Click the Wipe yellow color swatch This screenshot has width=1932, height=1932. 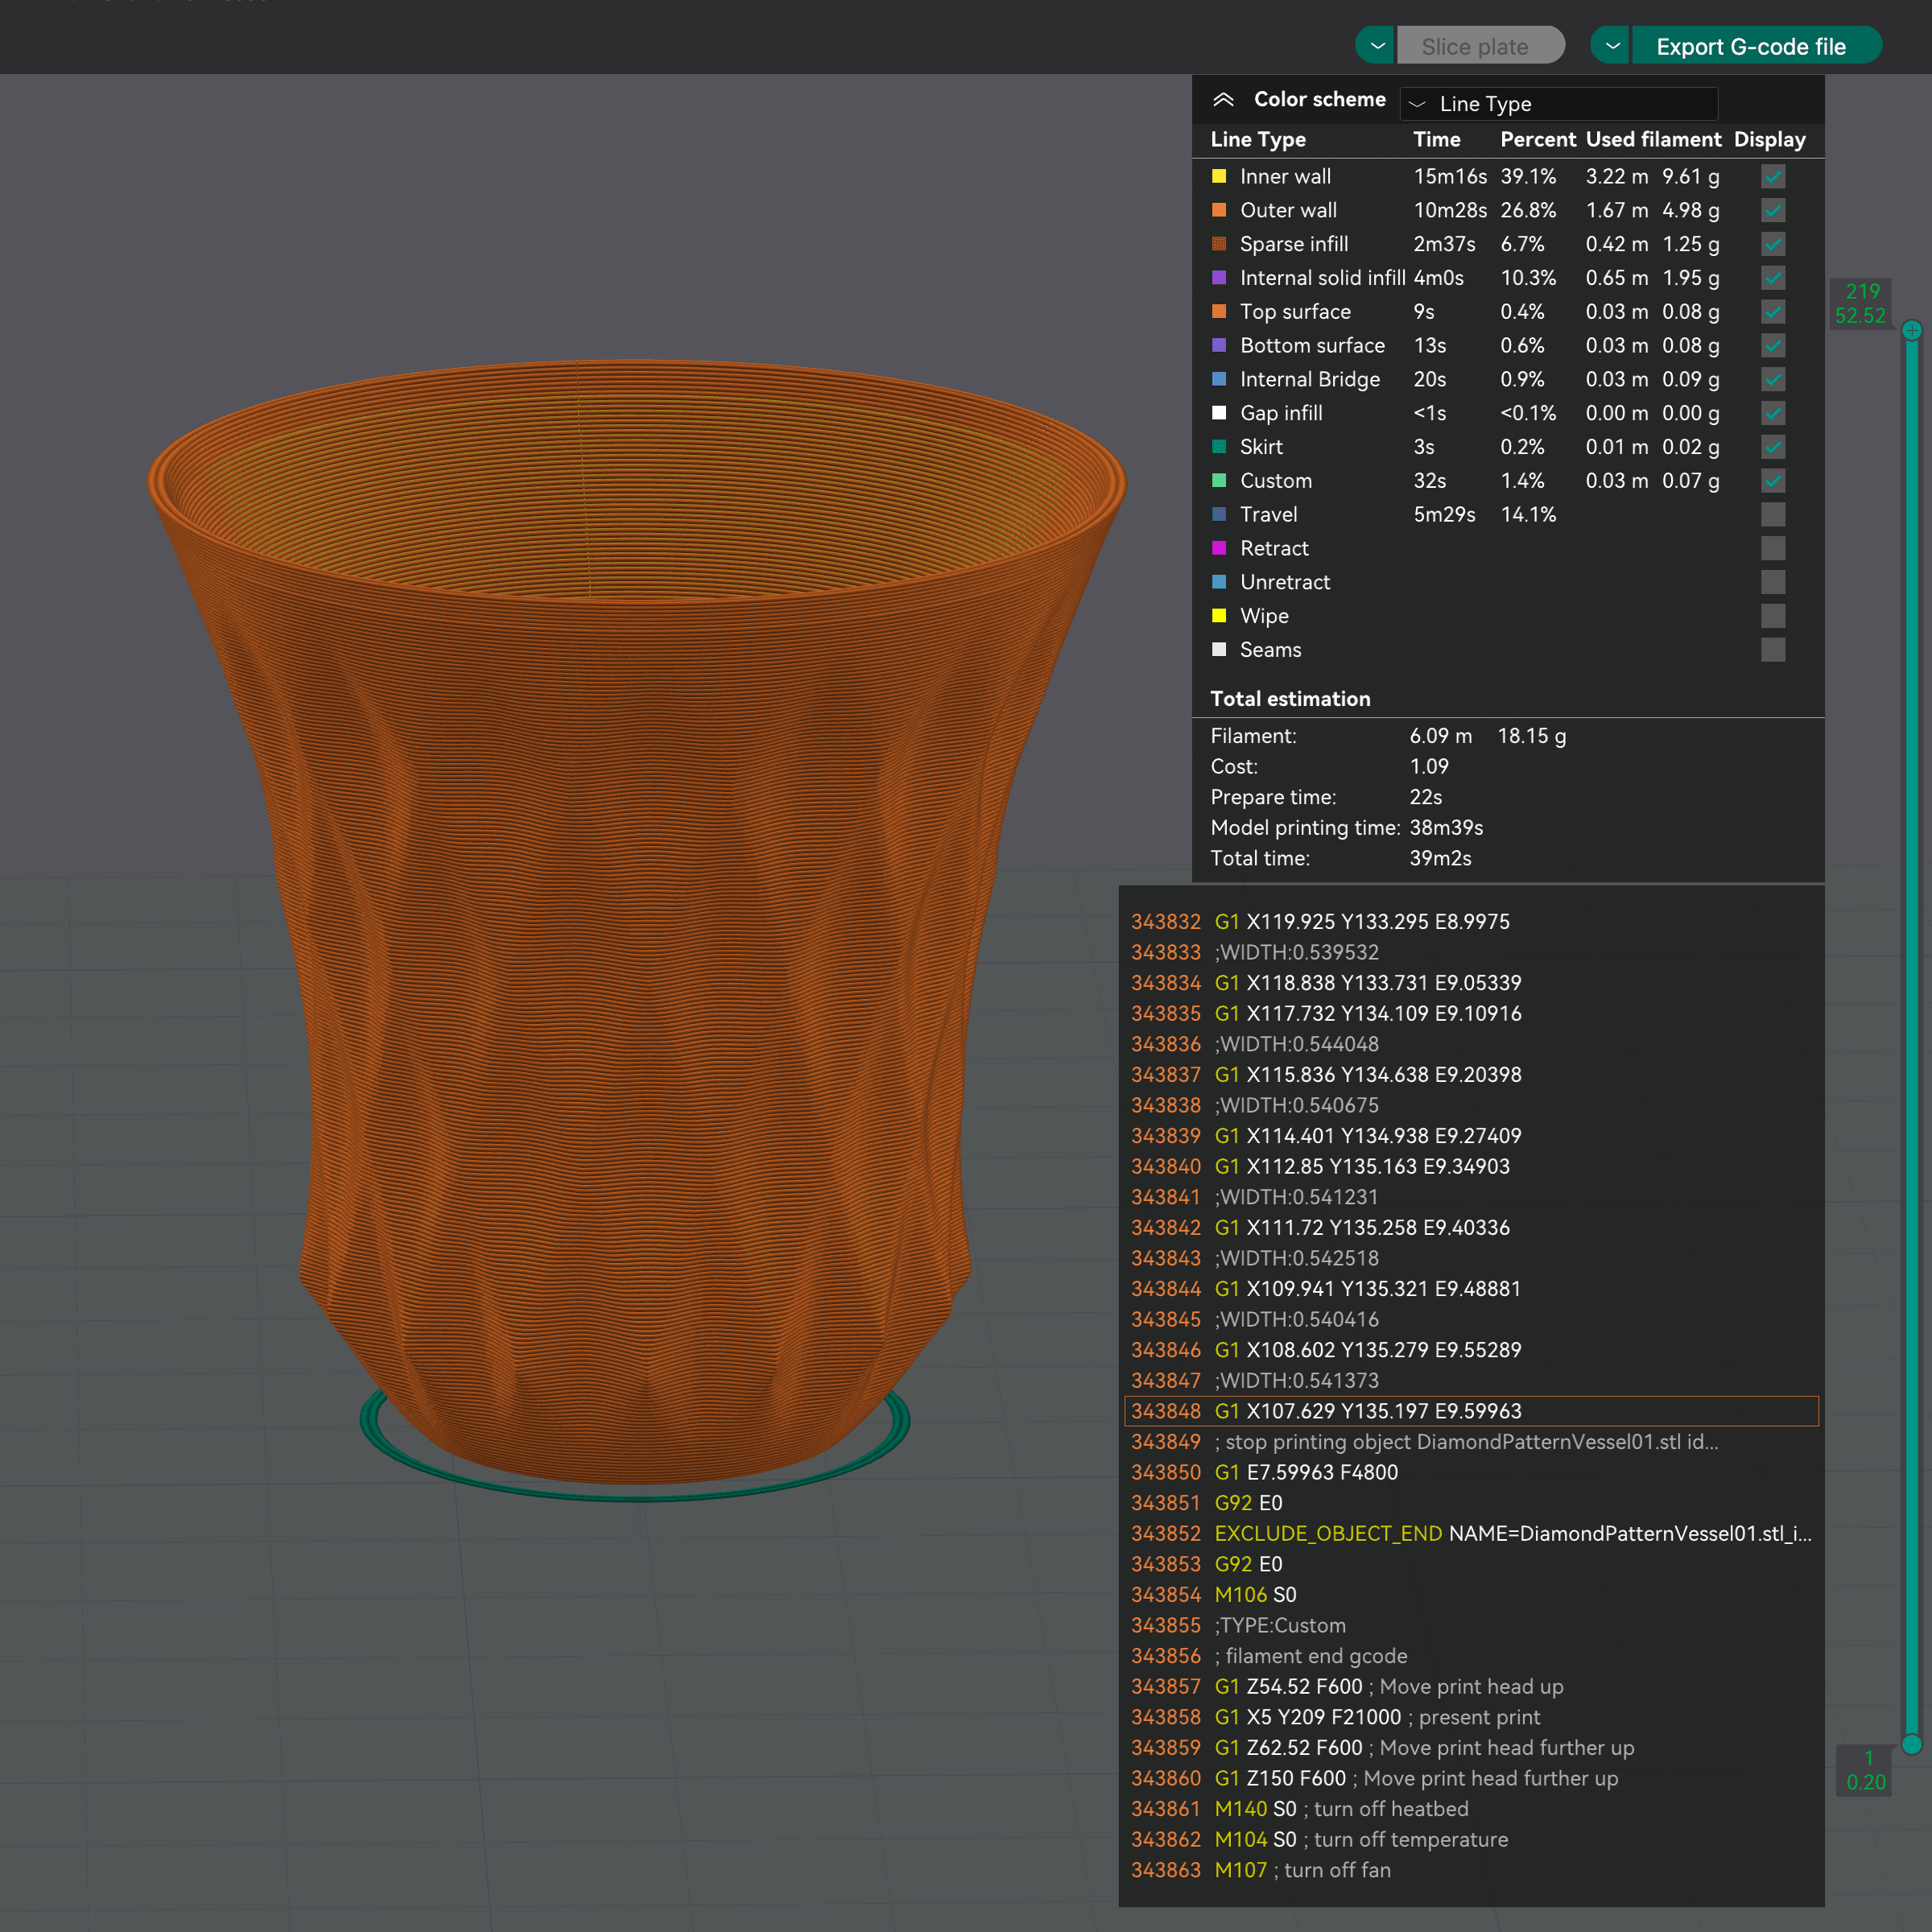click(x=1219, y=616)
